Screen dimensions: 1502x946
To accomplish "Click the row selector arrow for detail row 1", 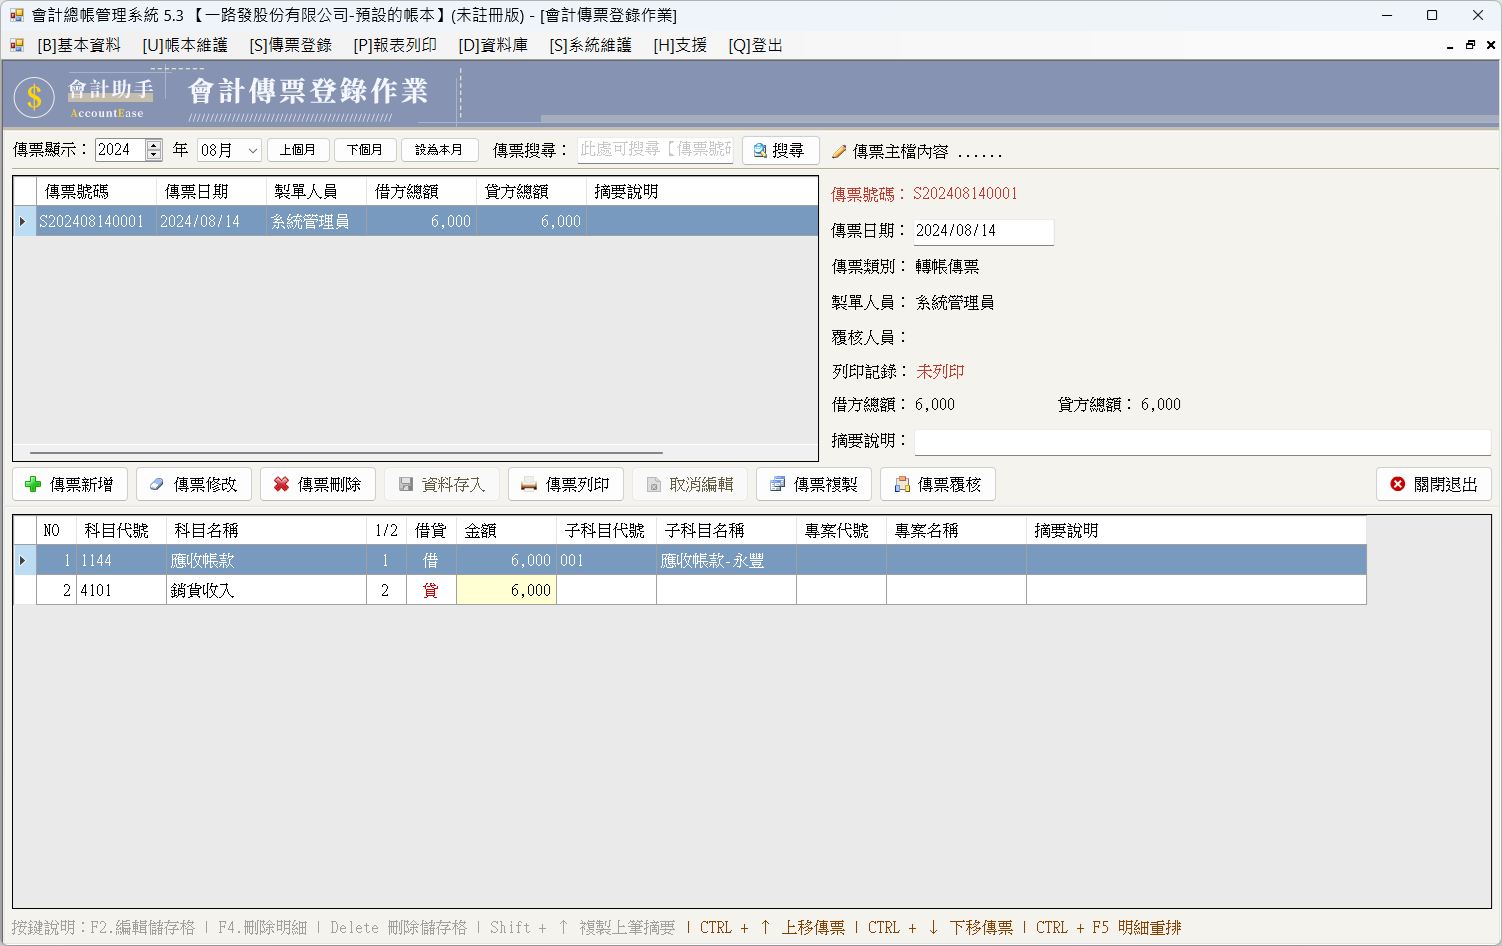I will 24,560.
